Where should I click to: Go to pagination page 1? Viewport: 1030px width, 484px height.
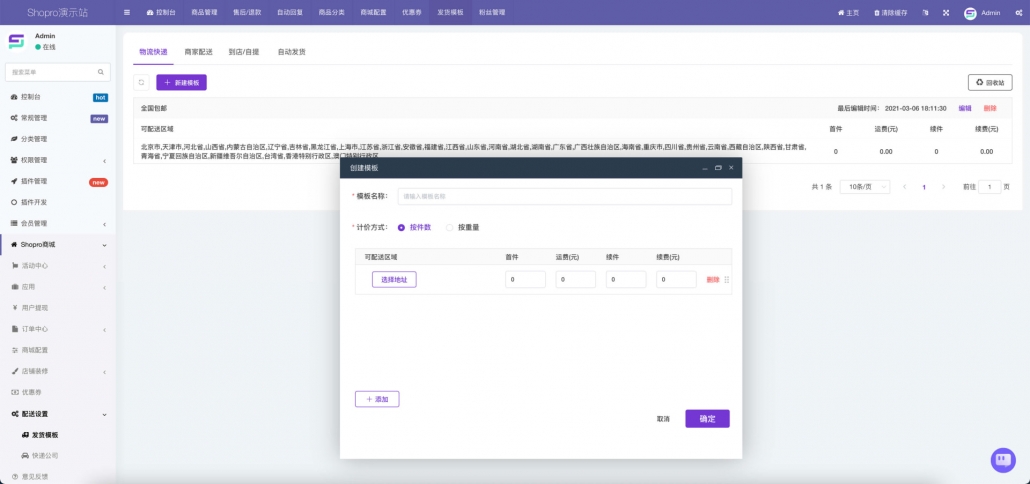(x=924, y=187)
